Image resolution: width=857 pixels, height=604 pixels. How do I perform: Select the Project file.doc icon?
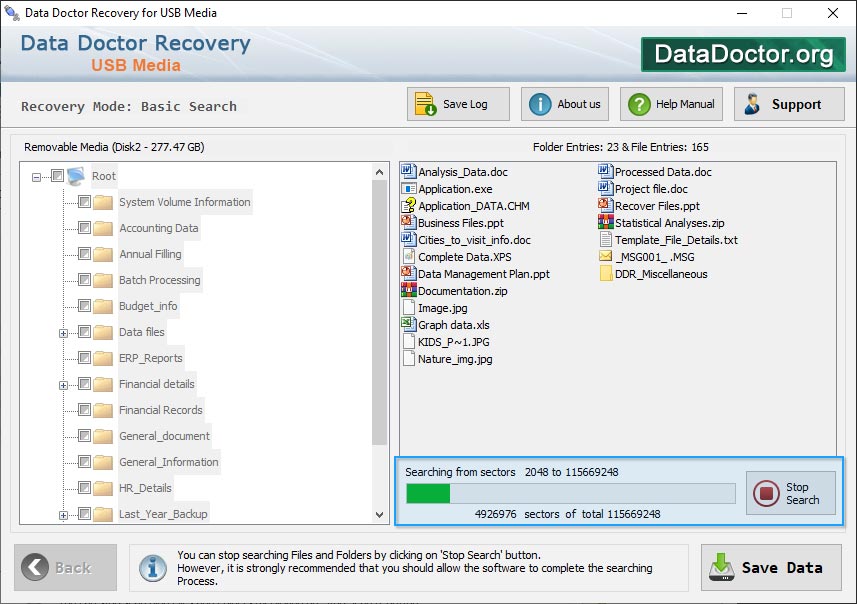[605, 189]
